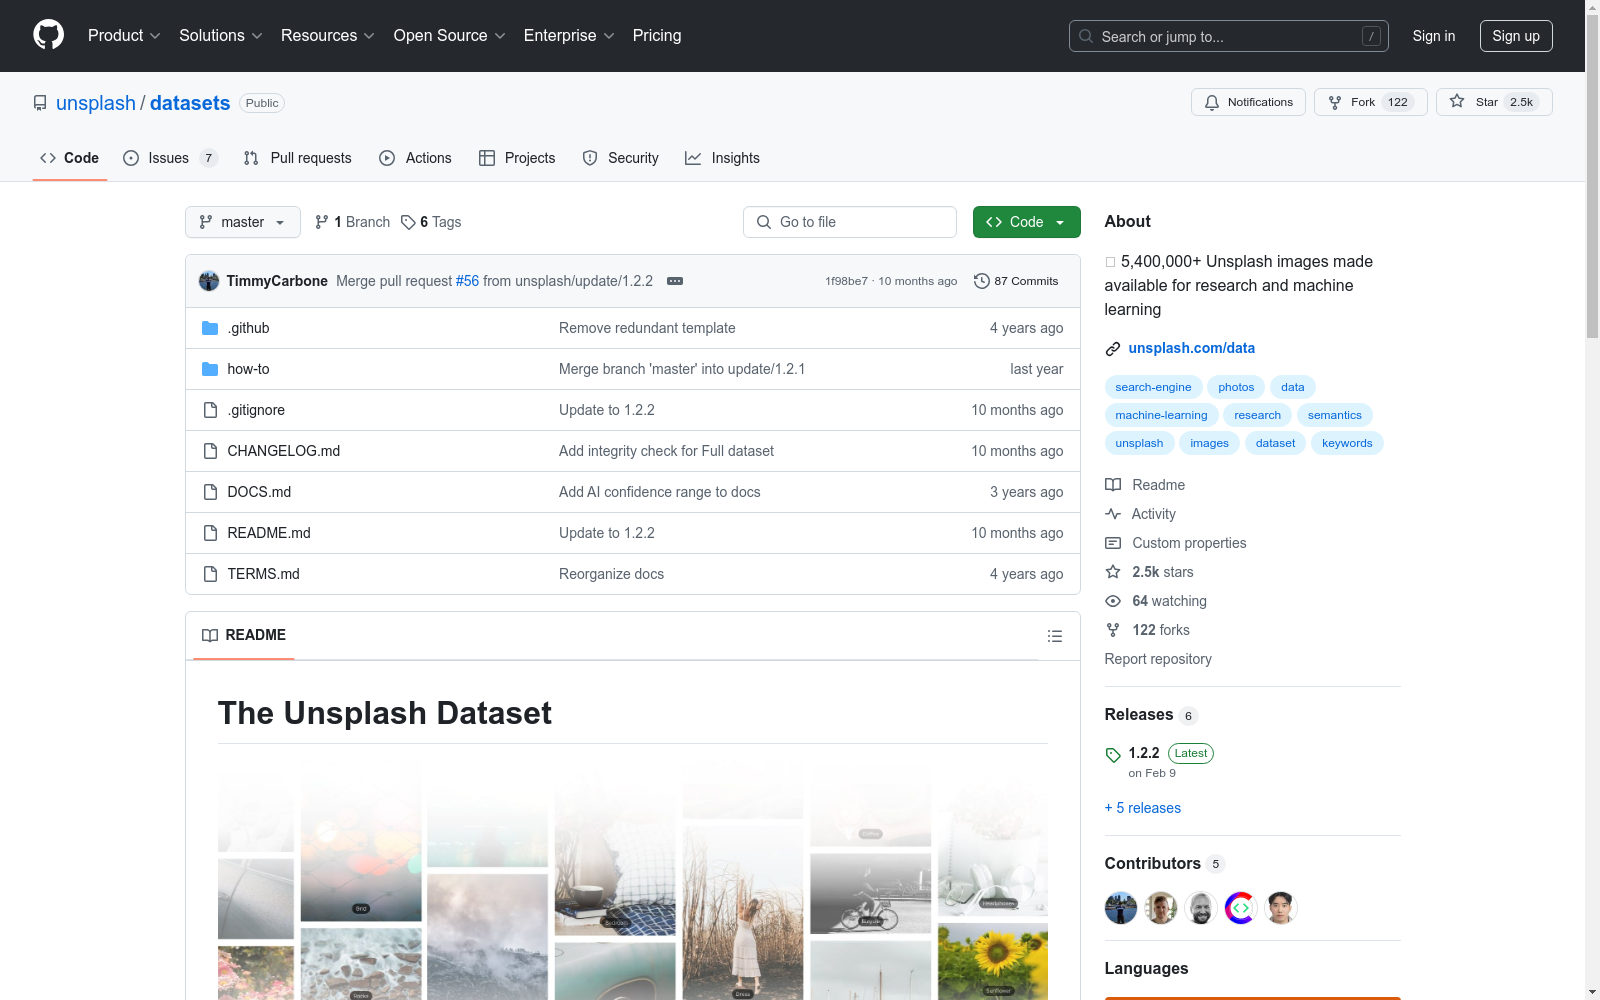Click Report repository
1600x1000 pixels.
pos(1158,659)
